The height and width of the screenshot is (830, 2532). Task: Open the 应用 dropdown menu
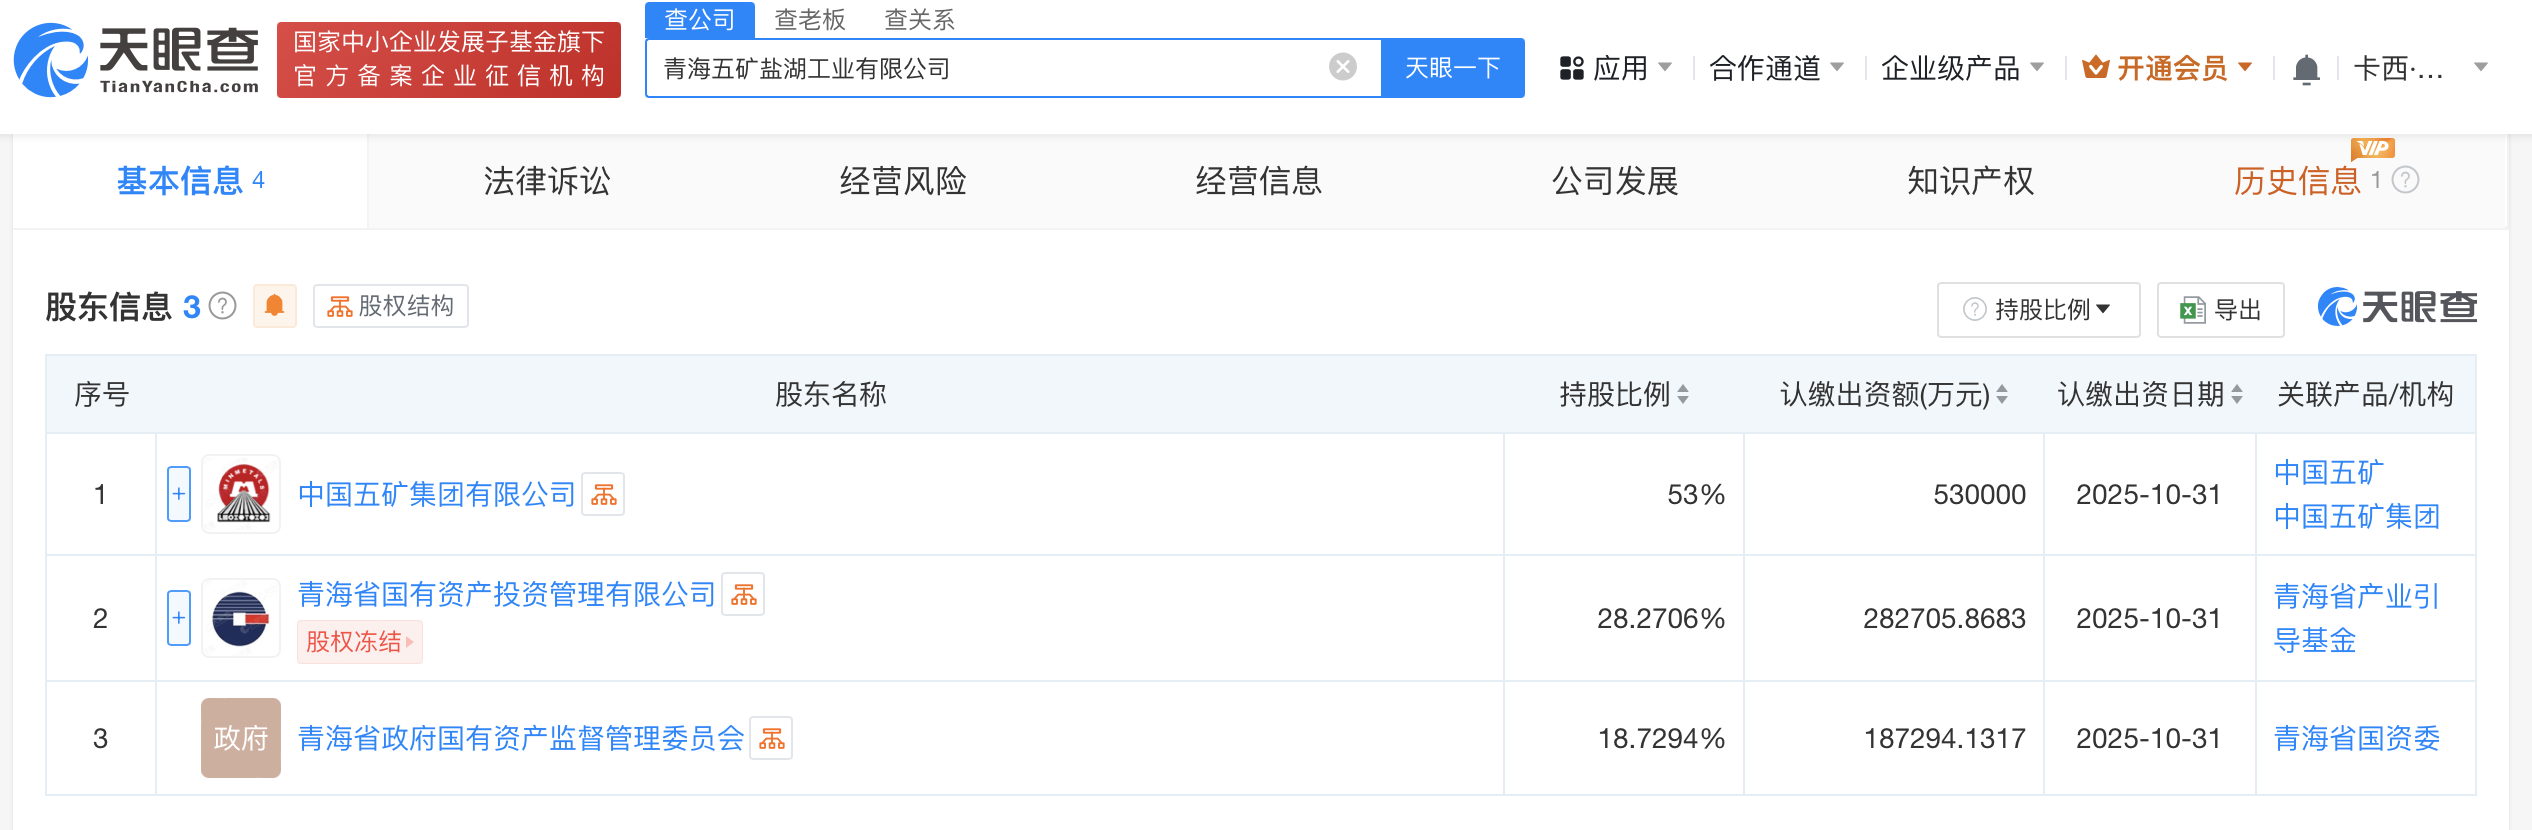tap(1615, 68)
